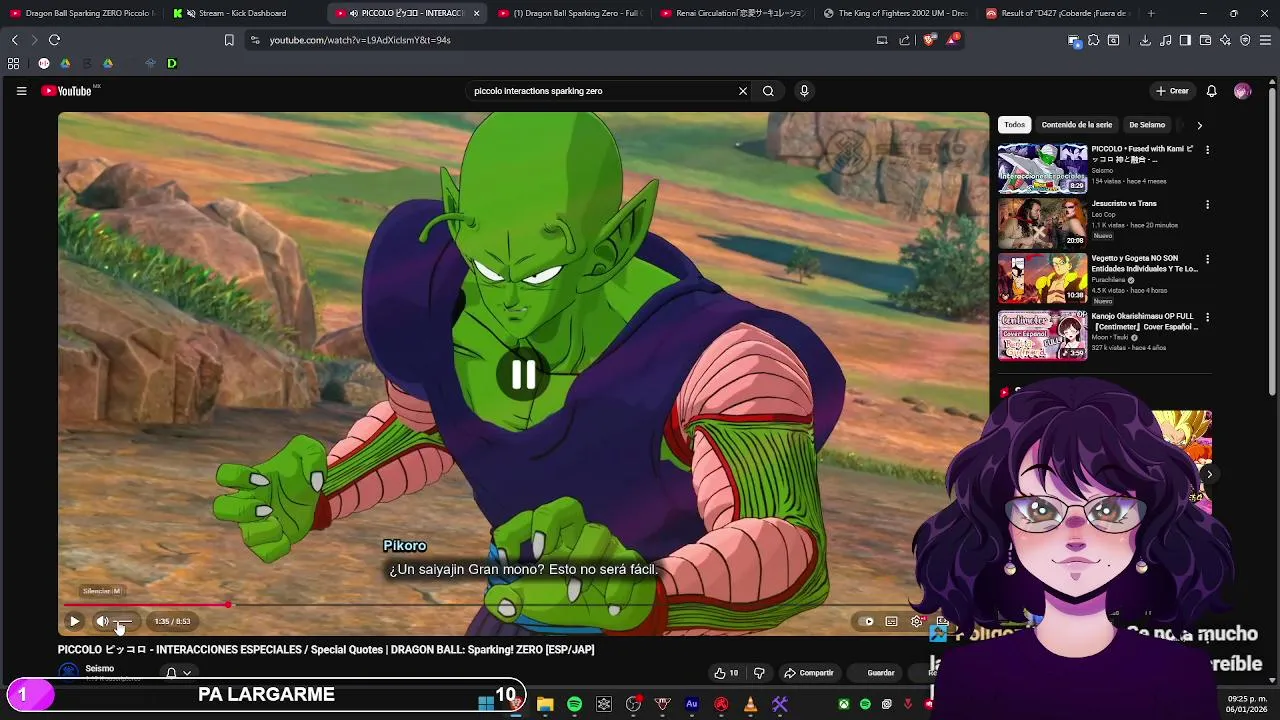Start voice search with microphone icon
This screenshot has width=1280, height=720.
coord(804,91)
